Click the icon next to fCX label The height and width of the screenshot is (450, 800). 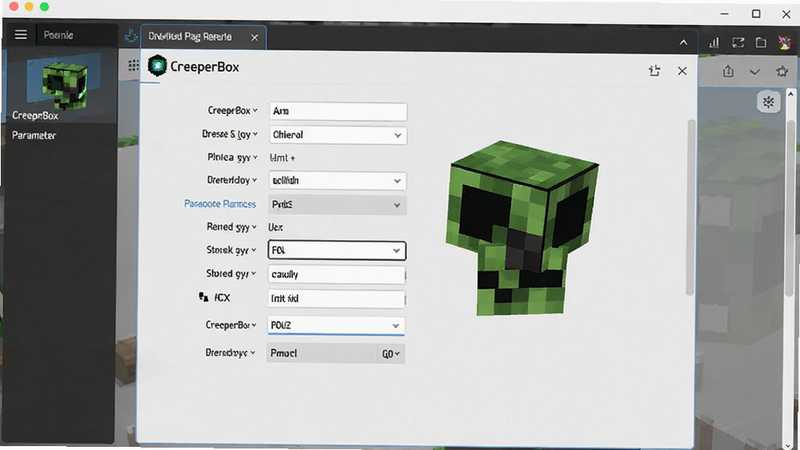click(204, 297)
